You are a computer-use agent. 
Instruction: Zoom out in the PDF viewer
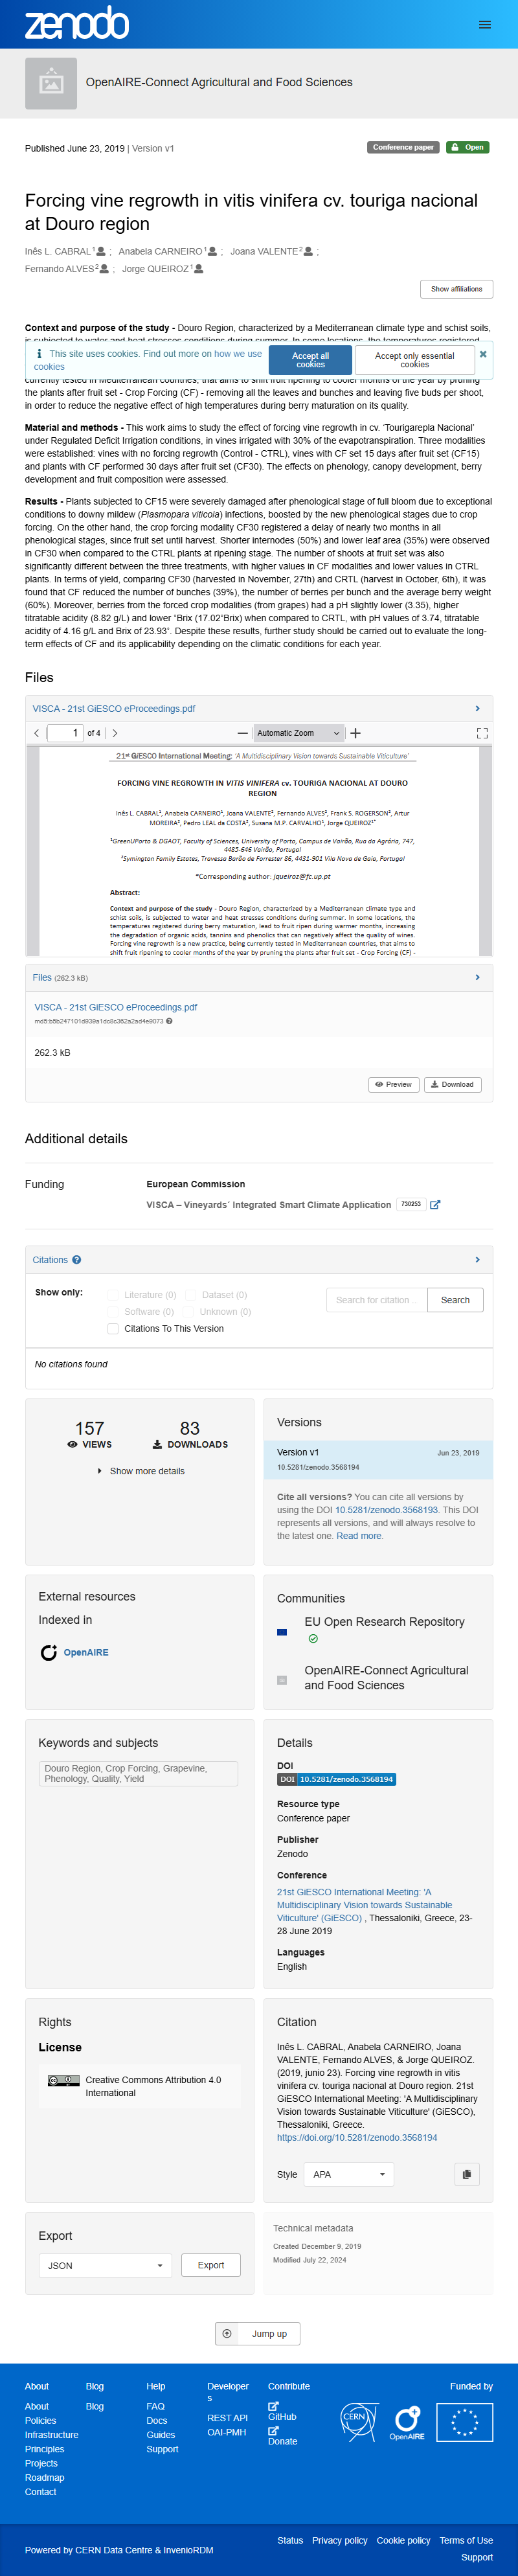242,733
